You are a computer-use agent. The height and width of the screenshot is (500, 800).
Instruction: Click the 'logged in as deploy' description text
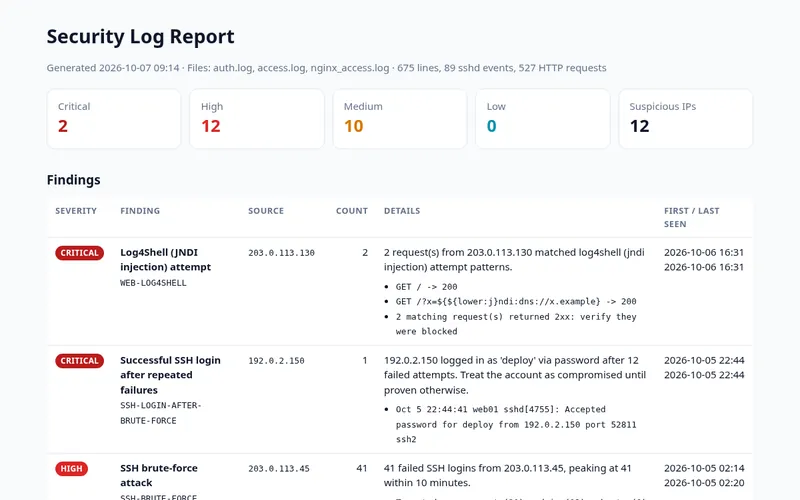click(x=515, y=375)
